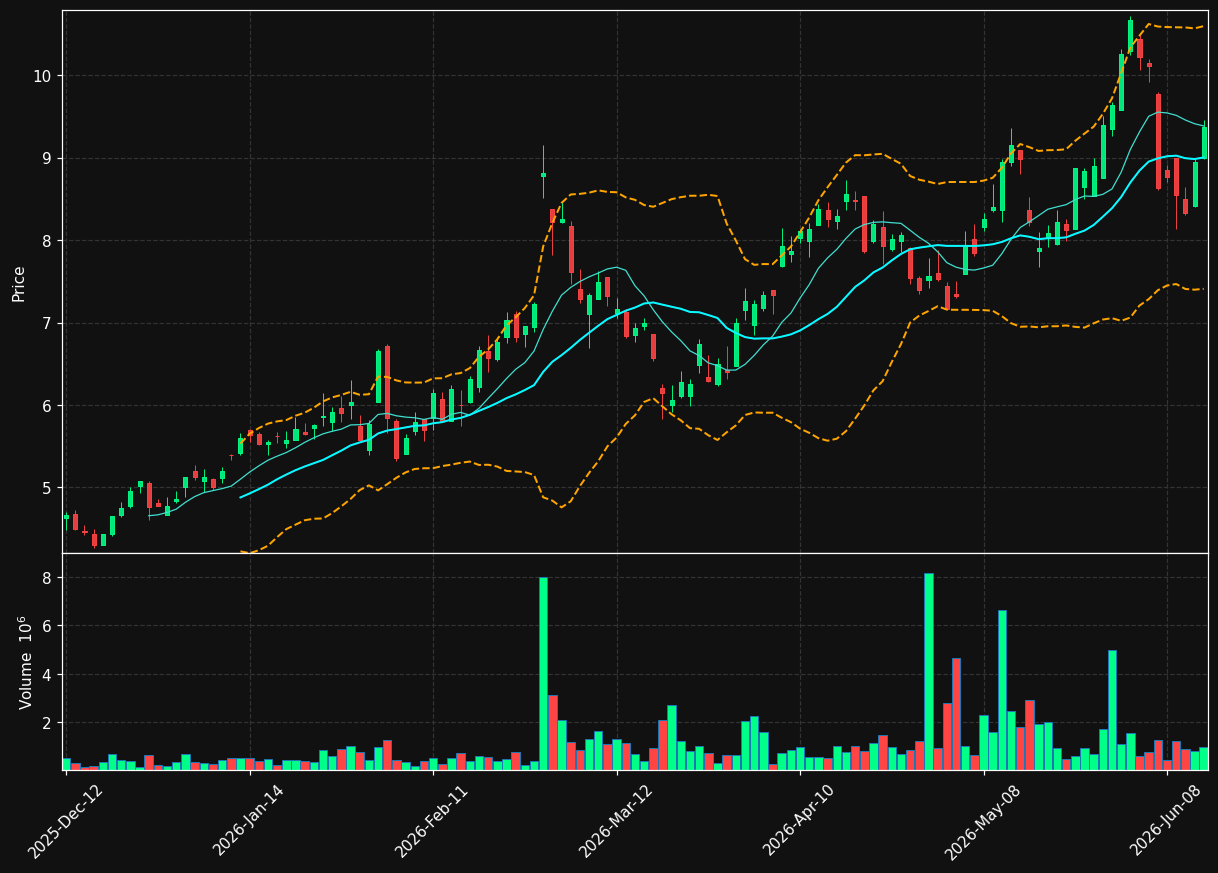
Task: Select the 2026-Jun-08 date tick label
Action: [x=1167, y=820]
